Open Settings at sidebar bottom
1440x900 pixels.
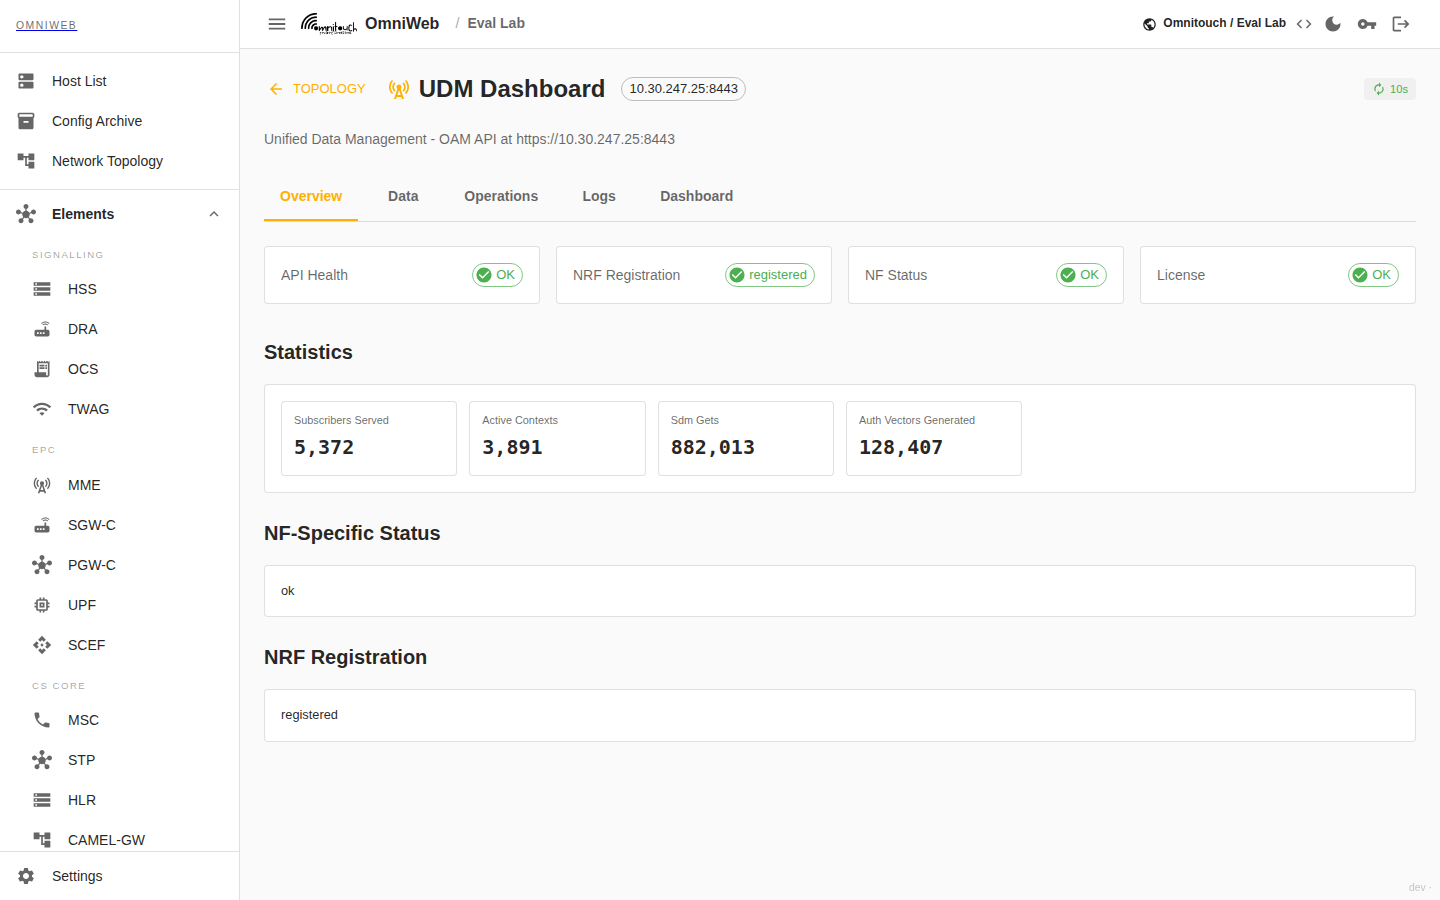120,876
